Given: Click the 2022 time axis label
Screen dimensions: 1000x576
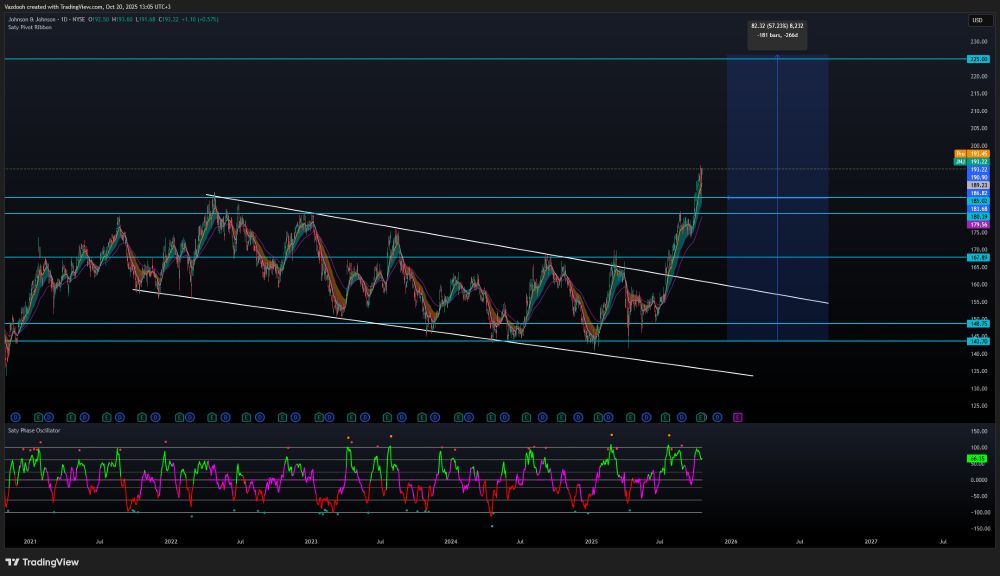Looking at the screenshot, I should click(x=171, y=542).
